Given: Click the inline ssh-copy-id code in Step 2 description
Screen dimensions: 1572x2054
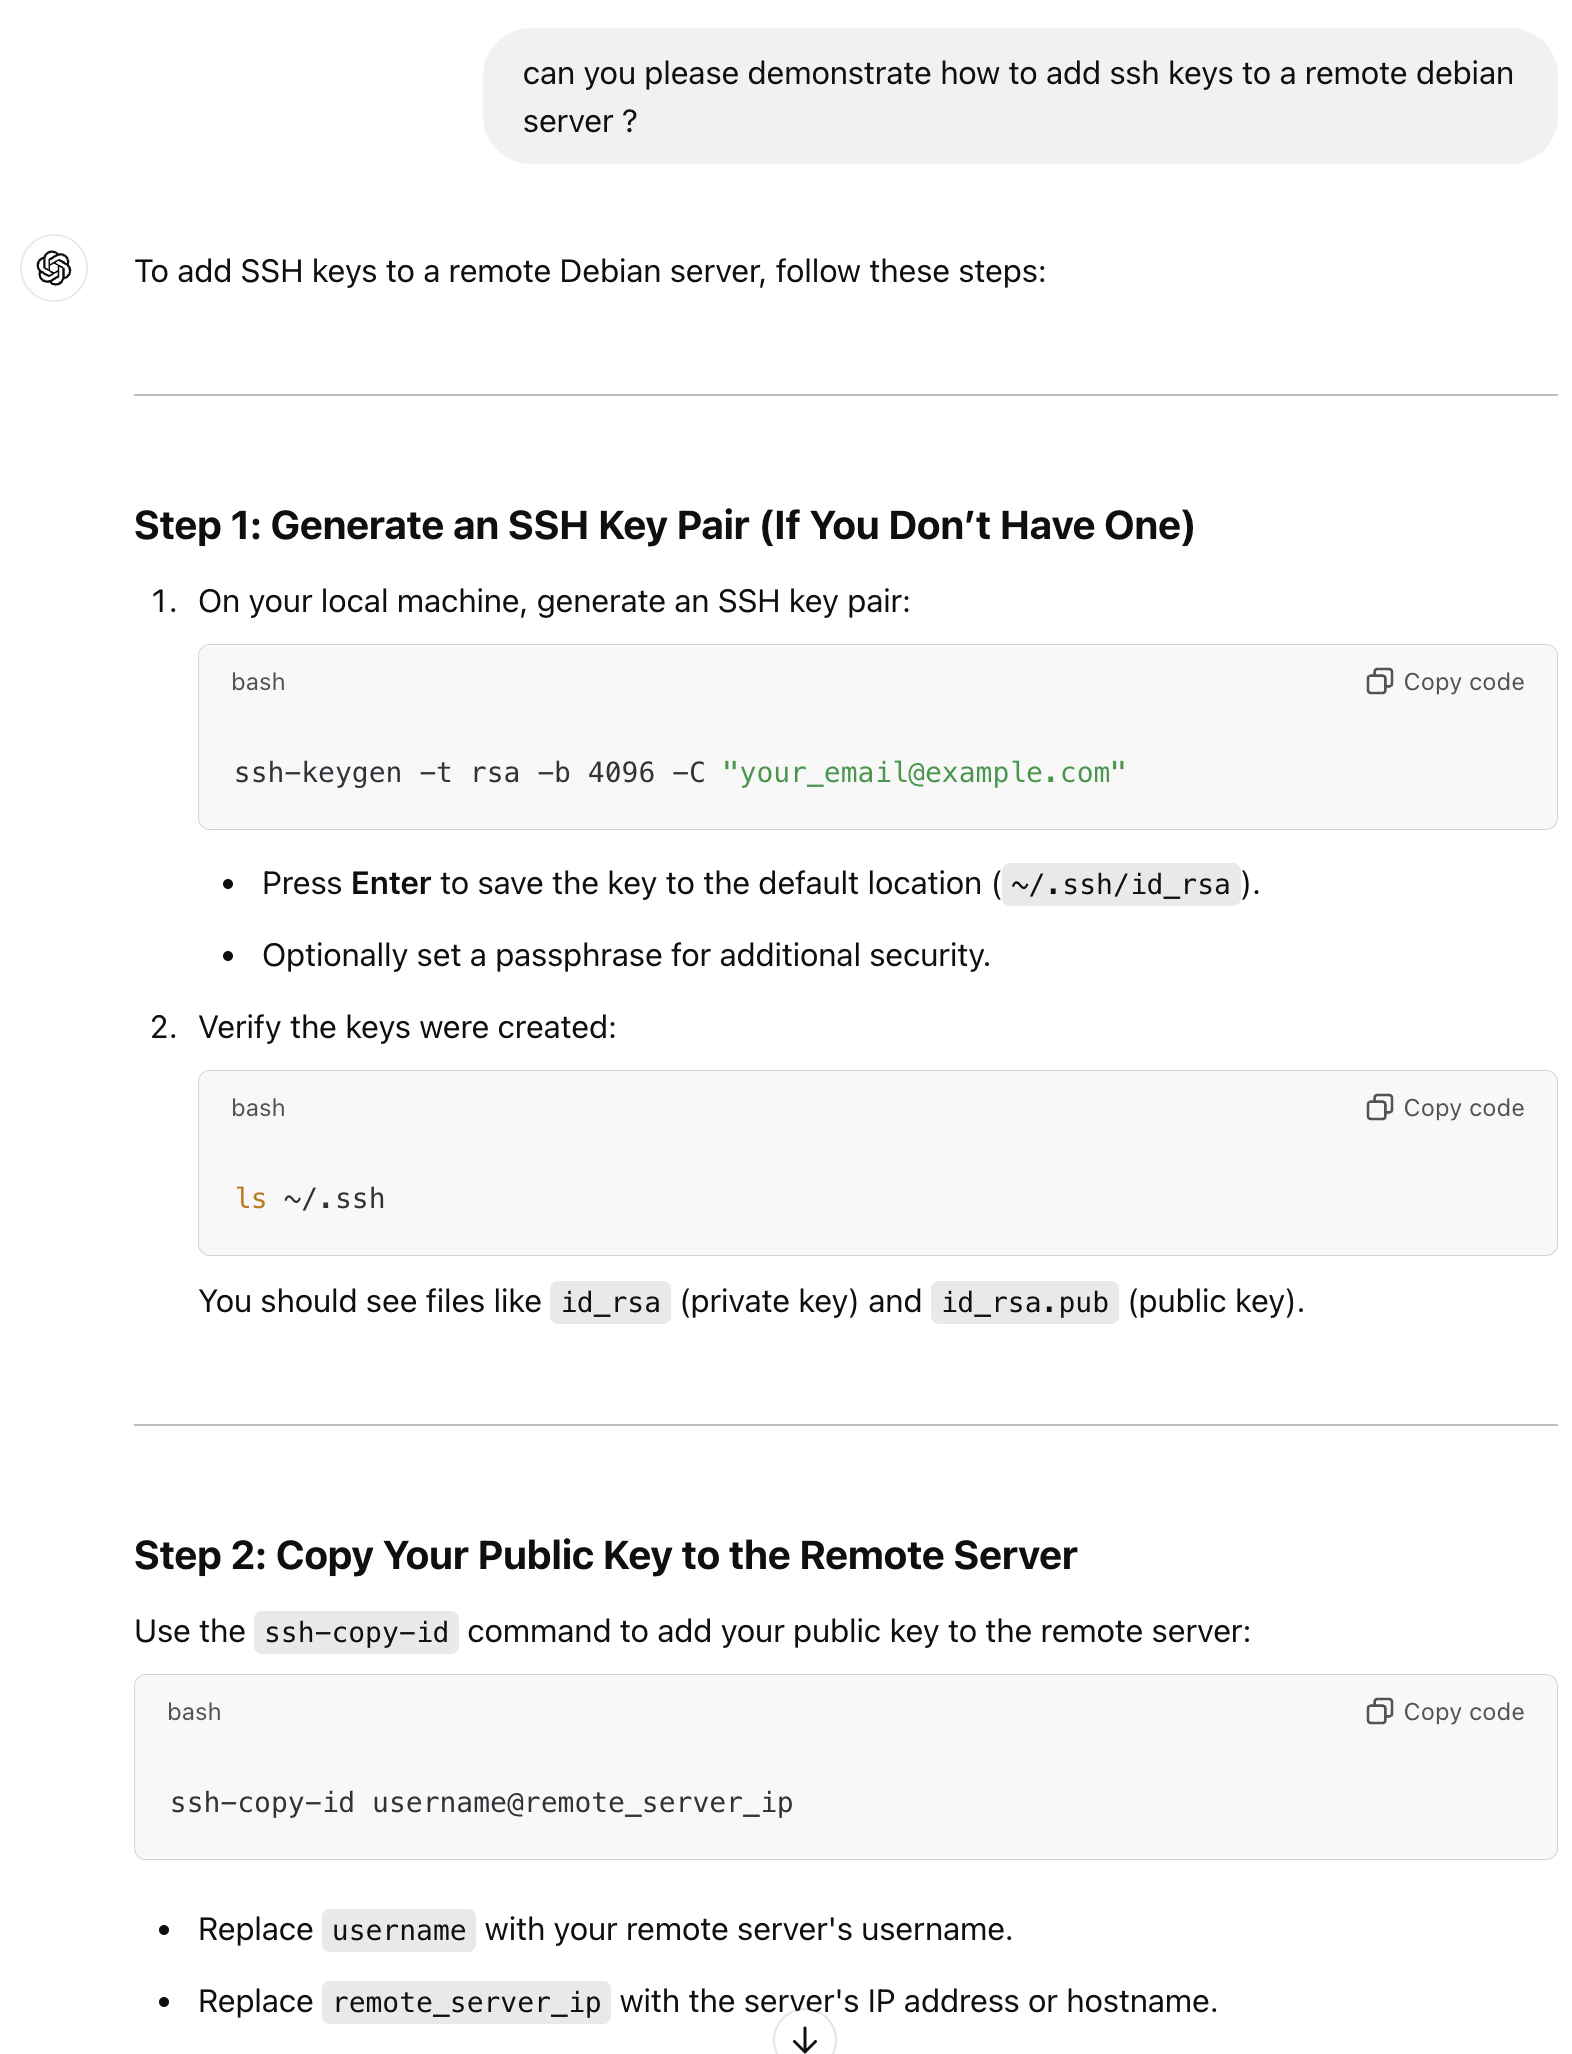Looking at the screenshot, I should coord(356,1633).
